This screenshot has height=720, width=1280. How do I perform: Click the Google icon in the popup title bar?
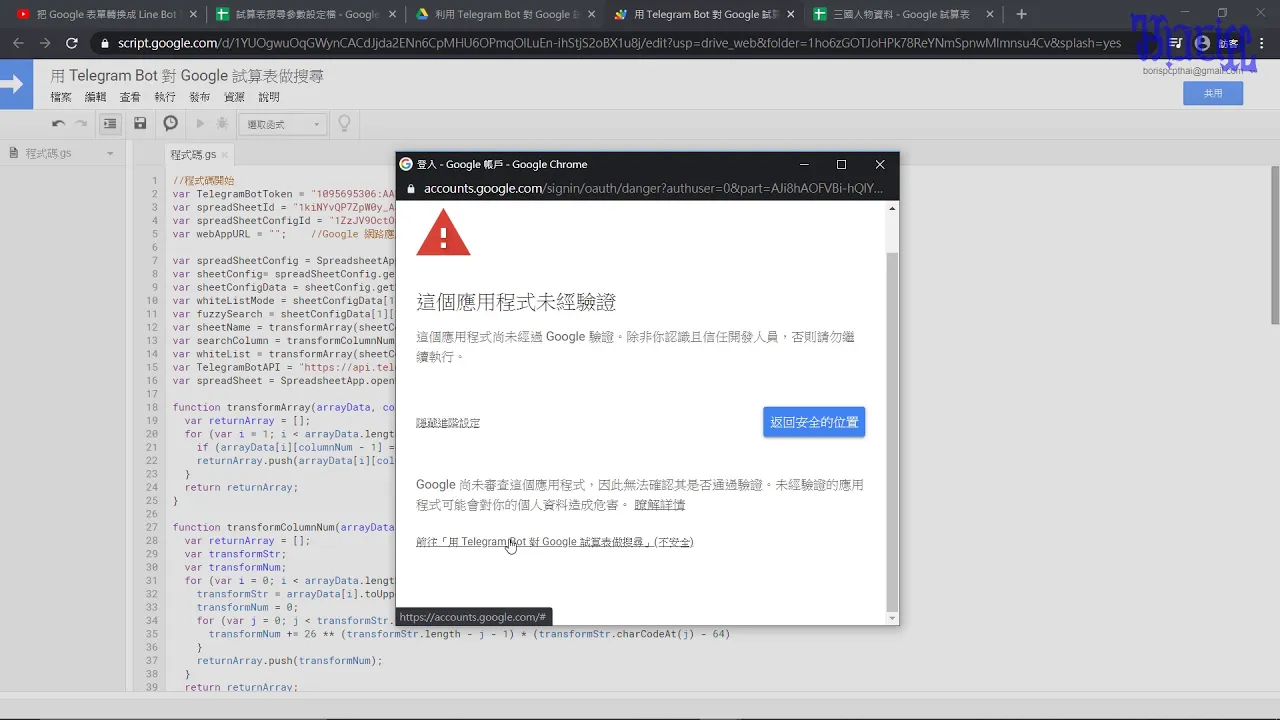coord(406,164)
